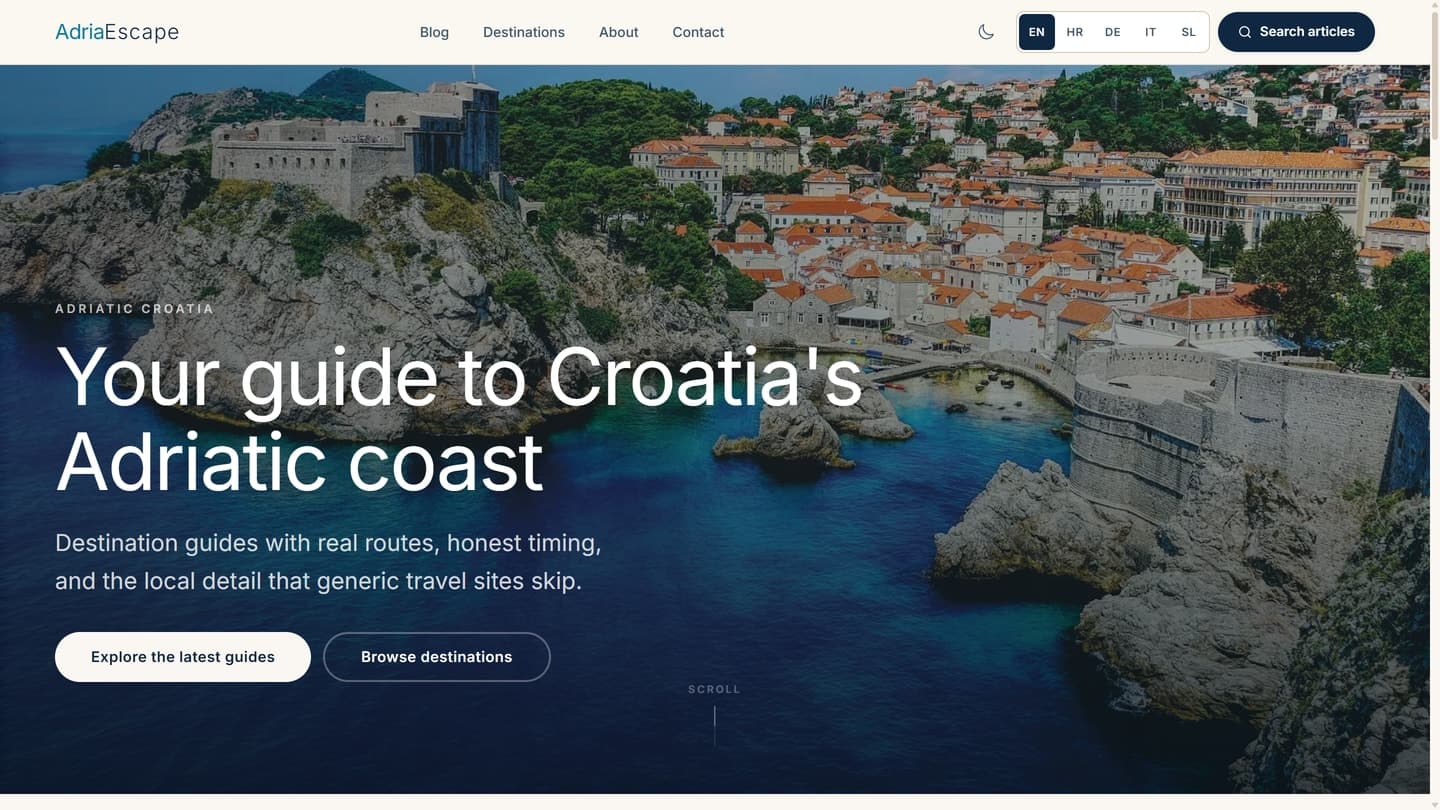Screen dimensions: 1440x810
Task: Open the Destinations page
Action: pyautogui.click(x=524, y=32)
